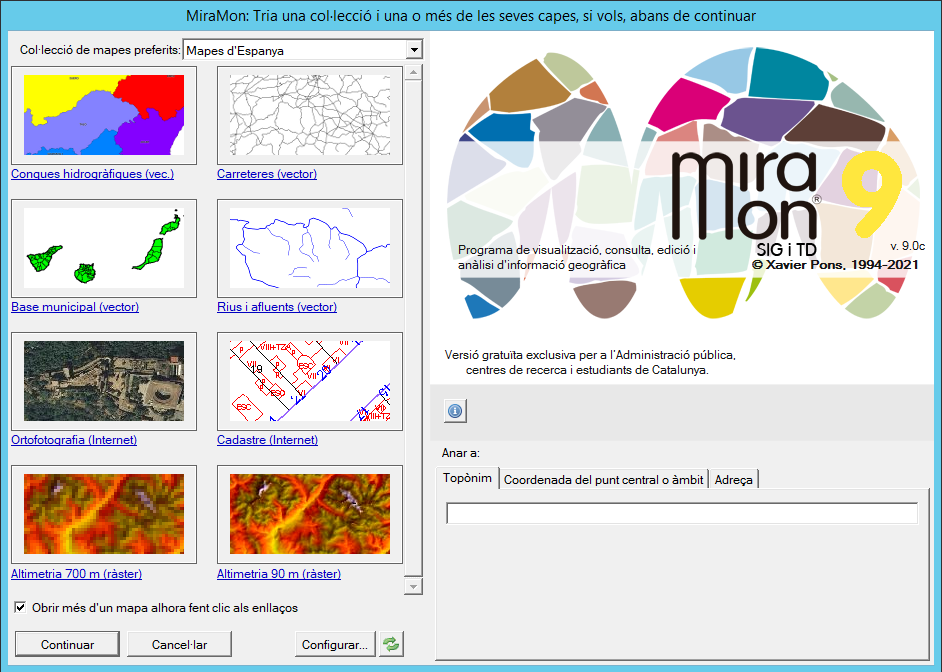Switch to the Topònim tab
Viewport: 942px width, 672px height.
[x=467, y=478]
